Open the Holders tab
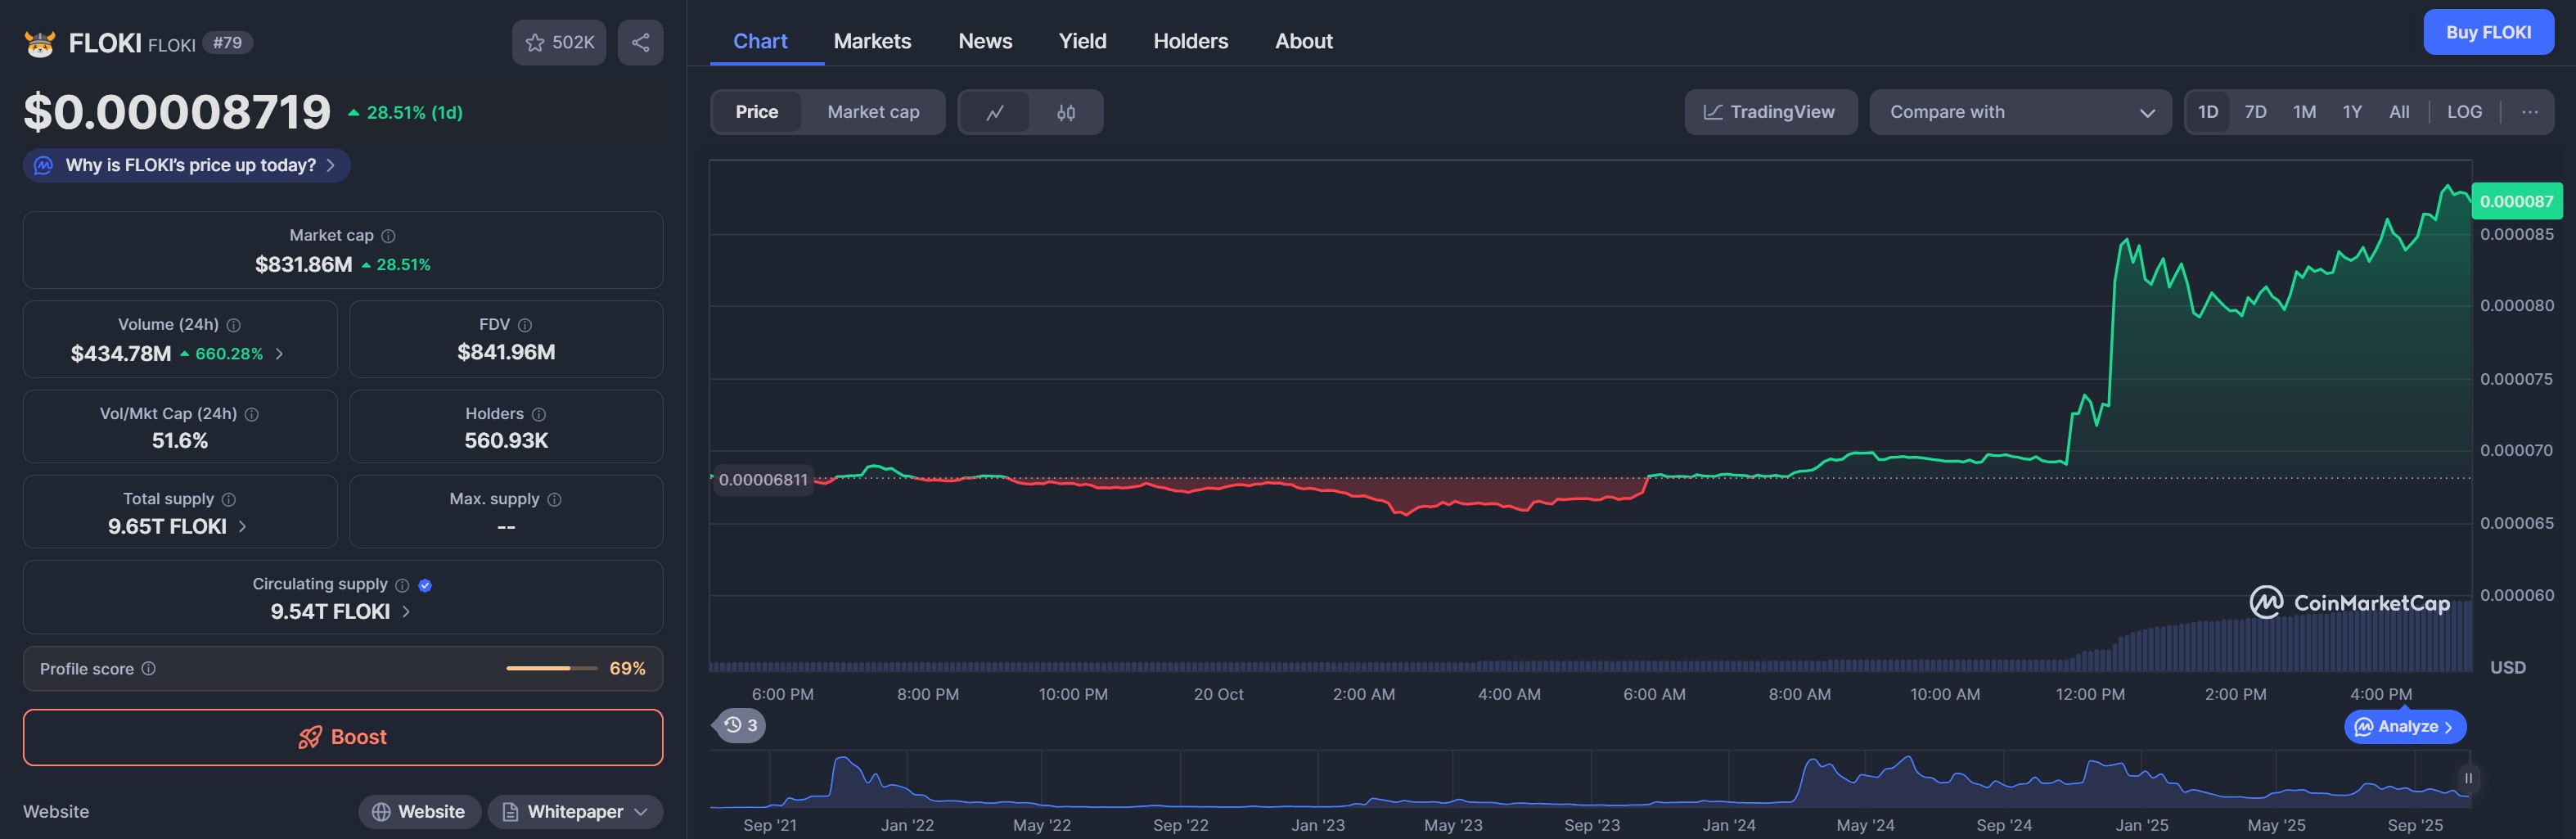The height and width of the screenshot is (839, 2576). click(x=1190, y=41)
